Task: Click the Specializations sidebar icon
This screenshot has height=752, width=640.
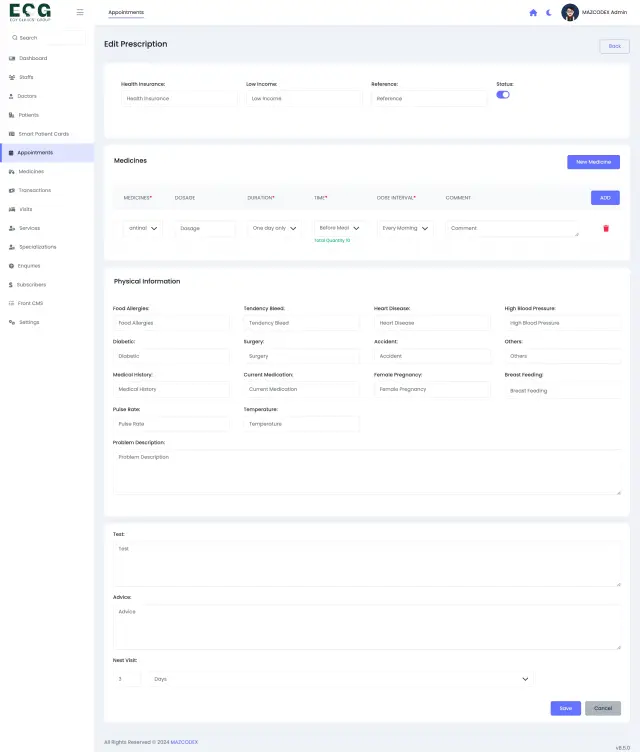Action: (x=12, y=247)
